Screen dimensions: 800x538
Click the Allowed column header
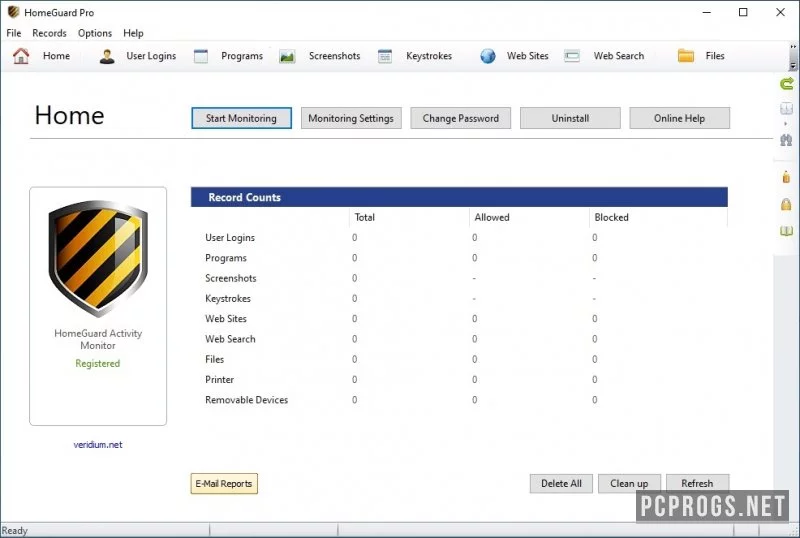point(492,217)
